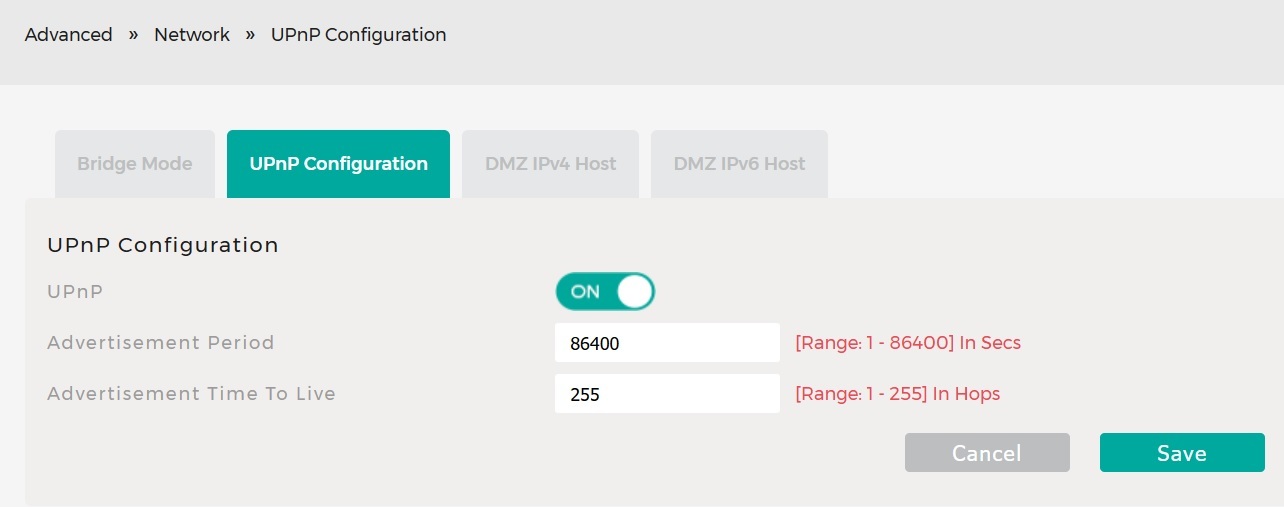Open the DMZ IPv4 Host tab
Image resolution: width=1284 pixels, height=507 pixels.
coord(550,164)
